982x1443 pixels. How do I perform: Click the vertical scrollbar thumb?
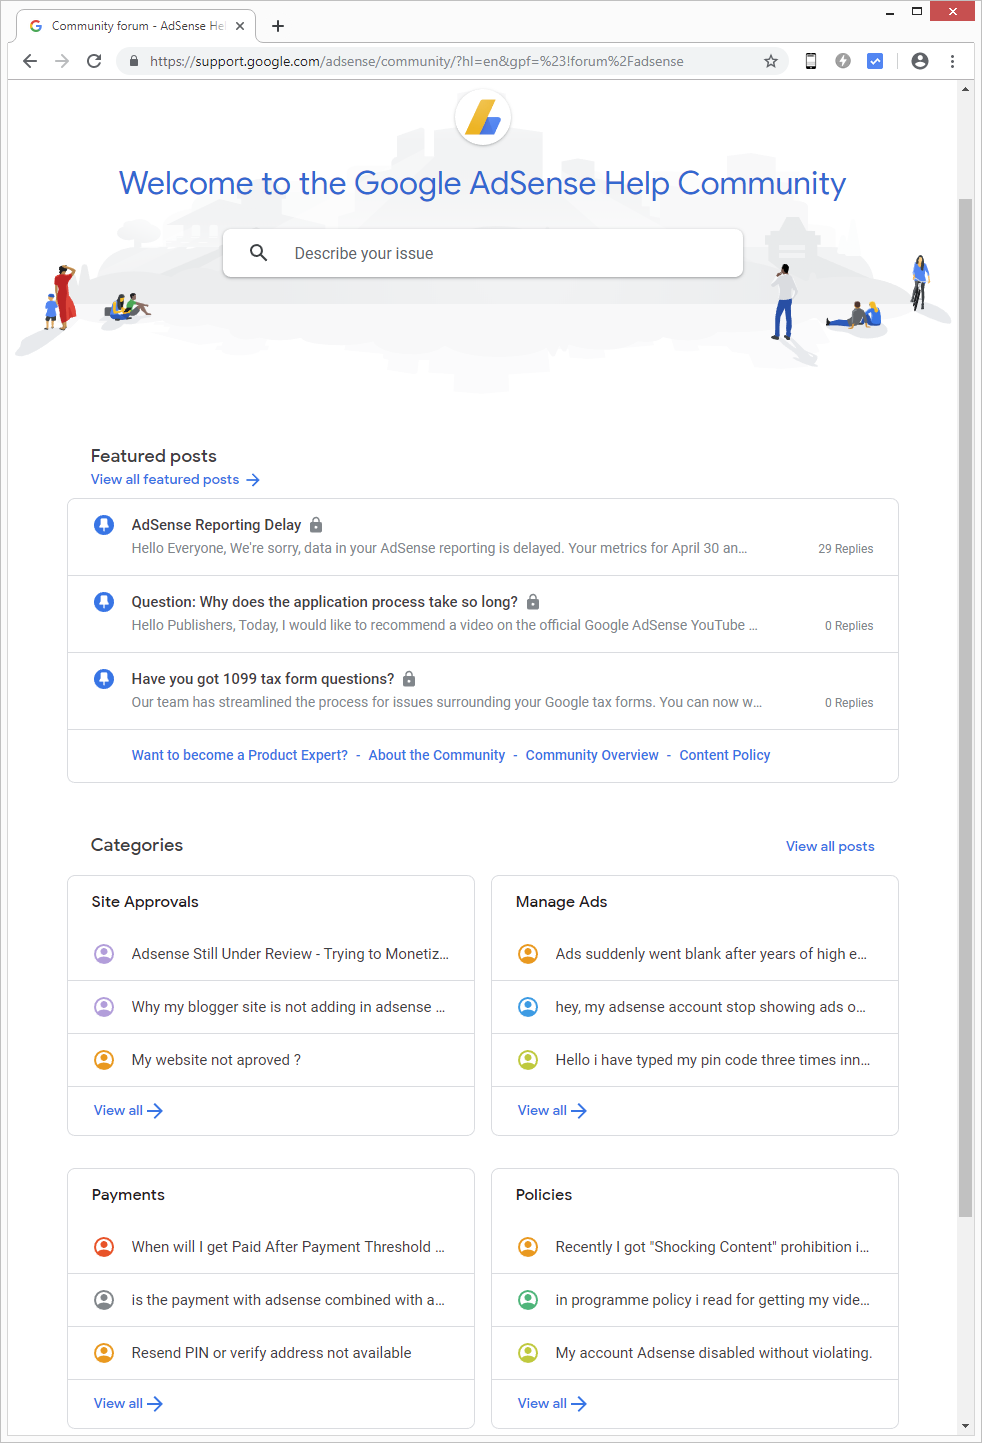pyautogui.click(x=965, y=707)
